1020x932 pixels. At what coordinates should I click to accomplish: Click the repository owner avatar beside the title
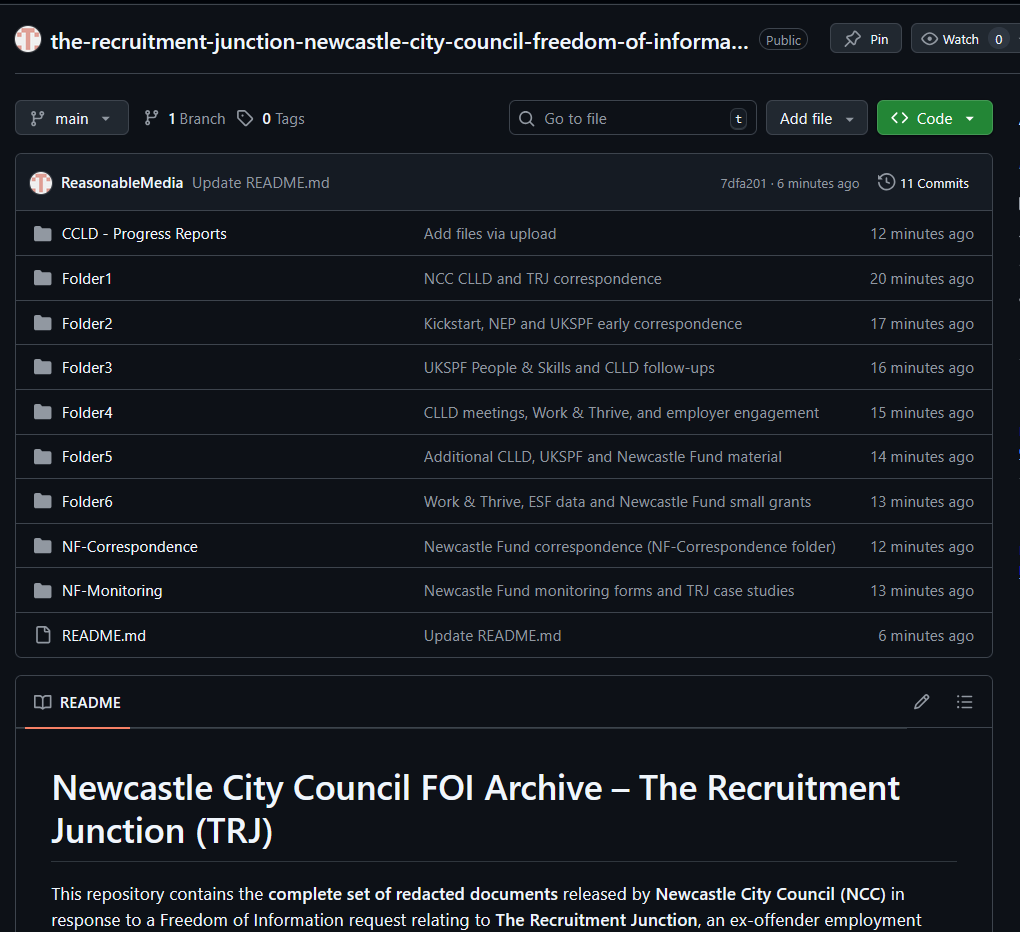(28, 39)
